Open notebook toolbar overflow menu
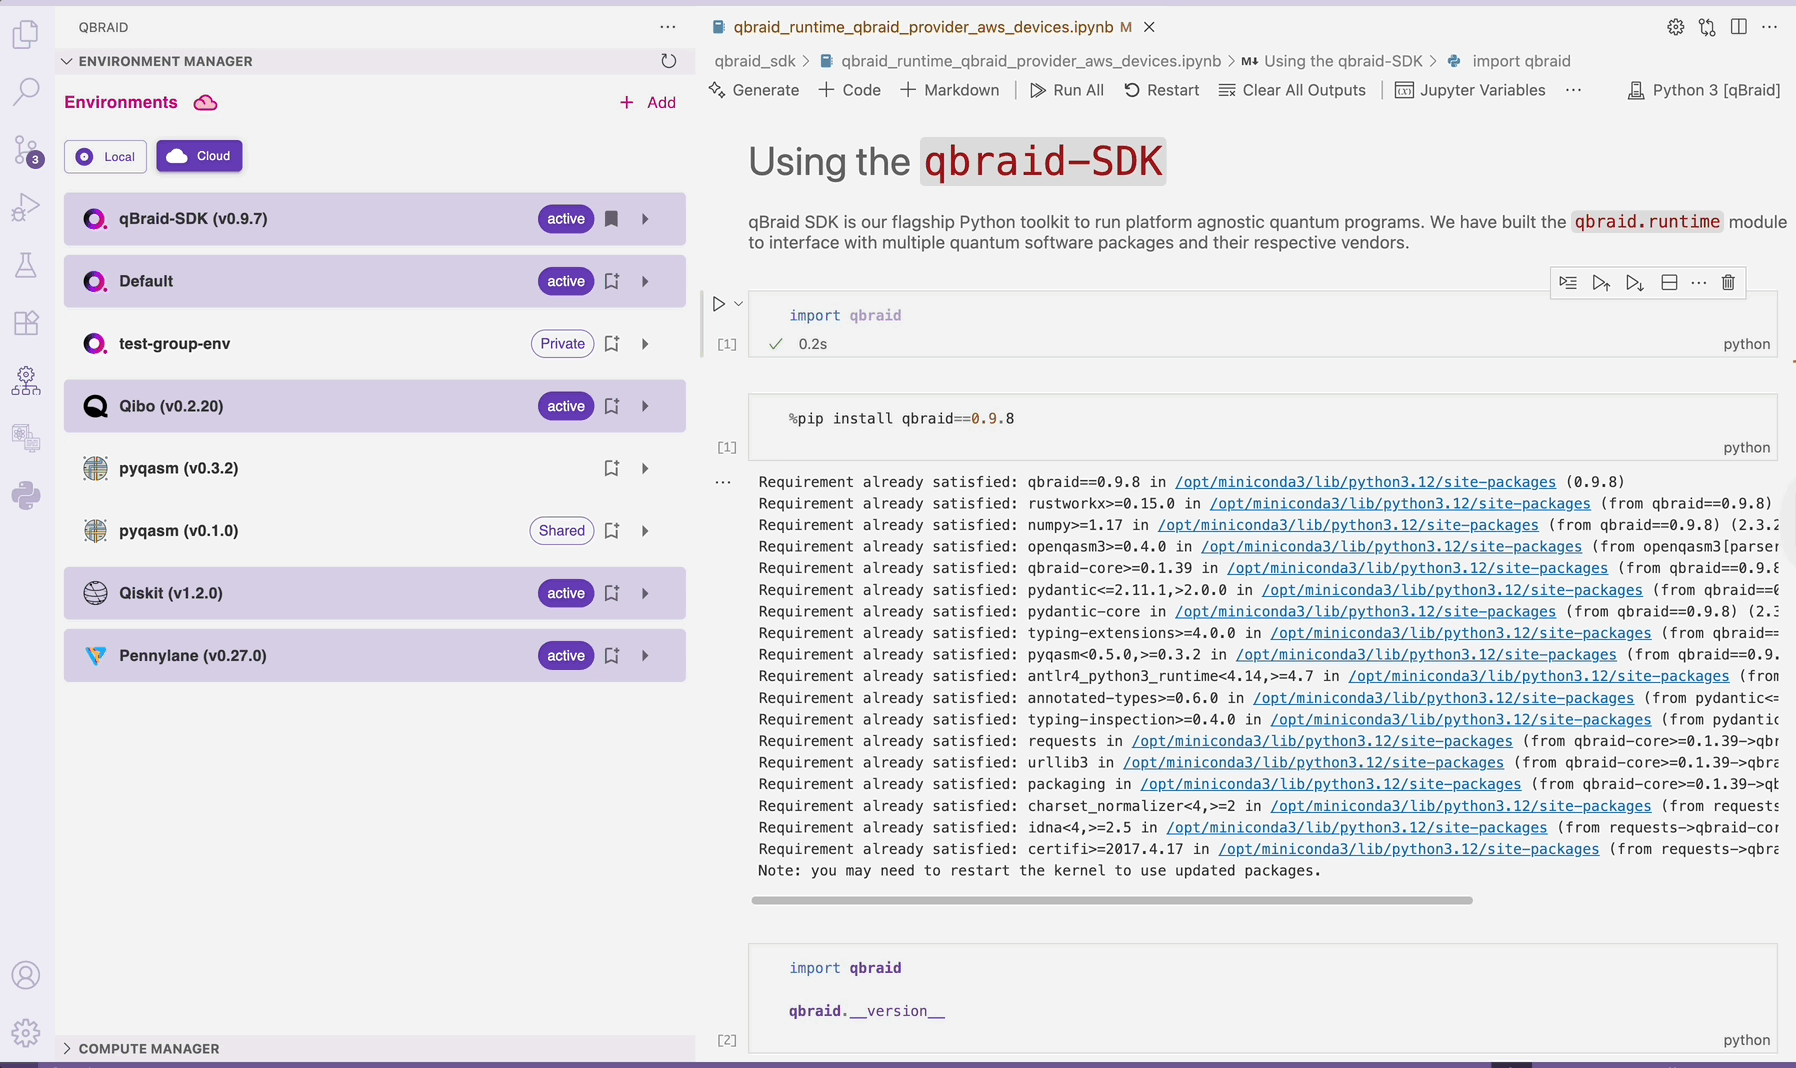1796x1068 pixels. (x=1573, y=90)
